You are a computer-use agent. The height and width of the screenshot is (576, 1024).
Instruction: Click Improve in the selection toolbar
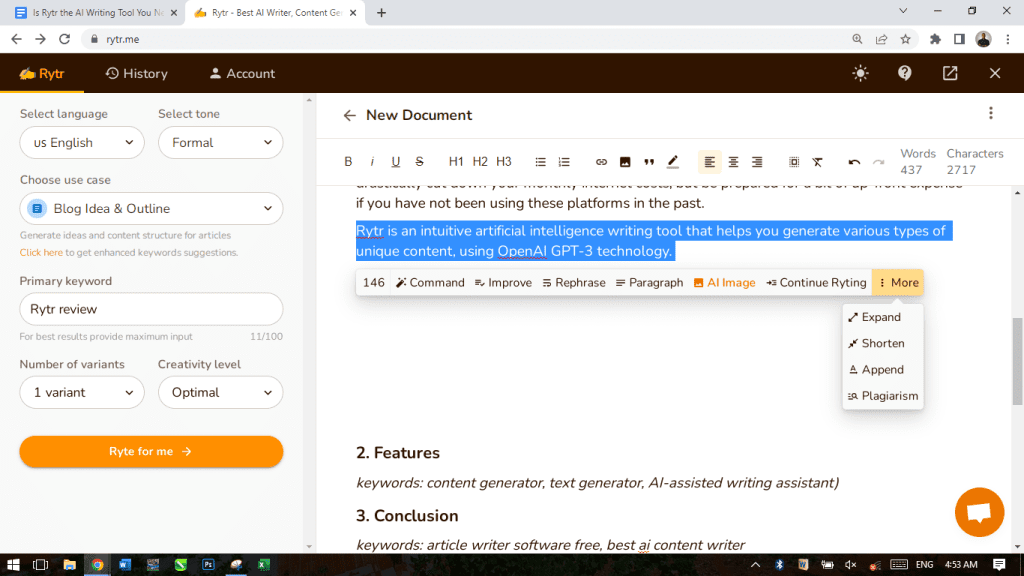tap(503, 283)
